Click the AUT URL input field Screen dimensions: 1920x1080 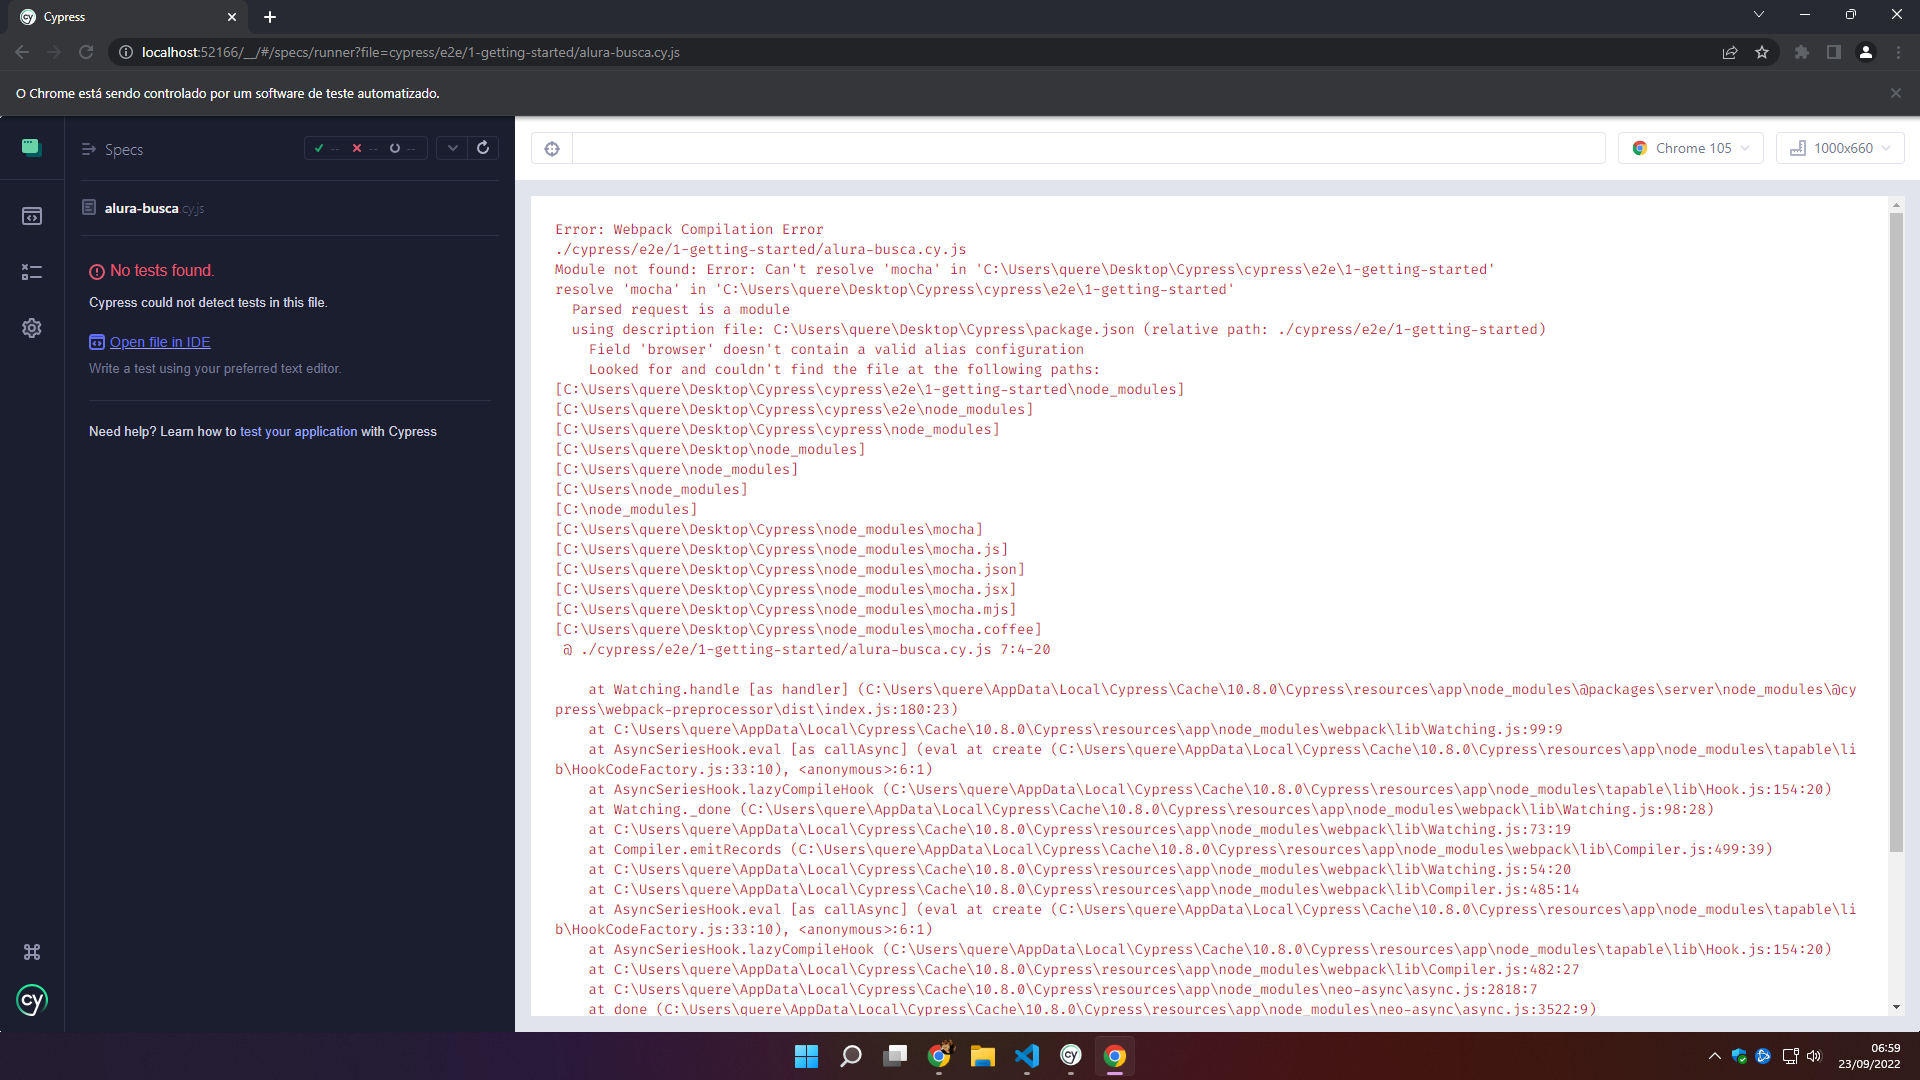1088,149
